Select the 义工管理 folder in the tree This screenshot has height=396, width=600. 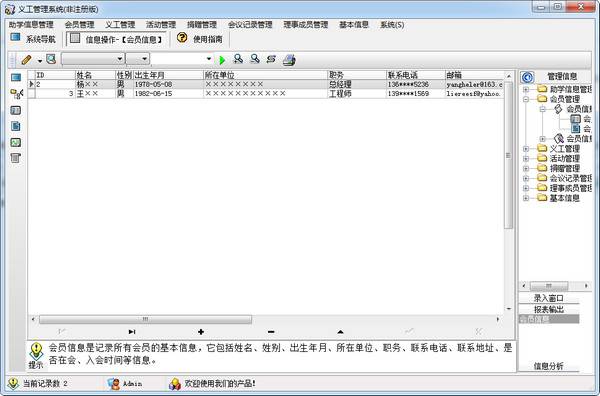tap(559, 148)
